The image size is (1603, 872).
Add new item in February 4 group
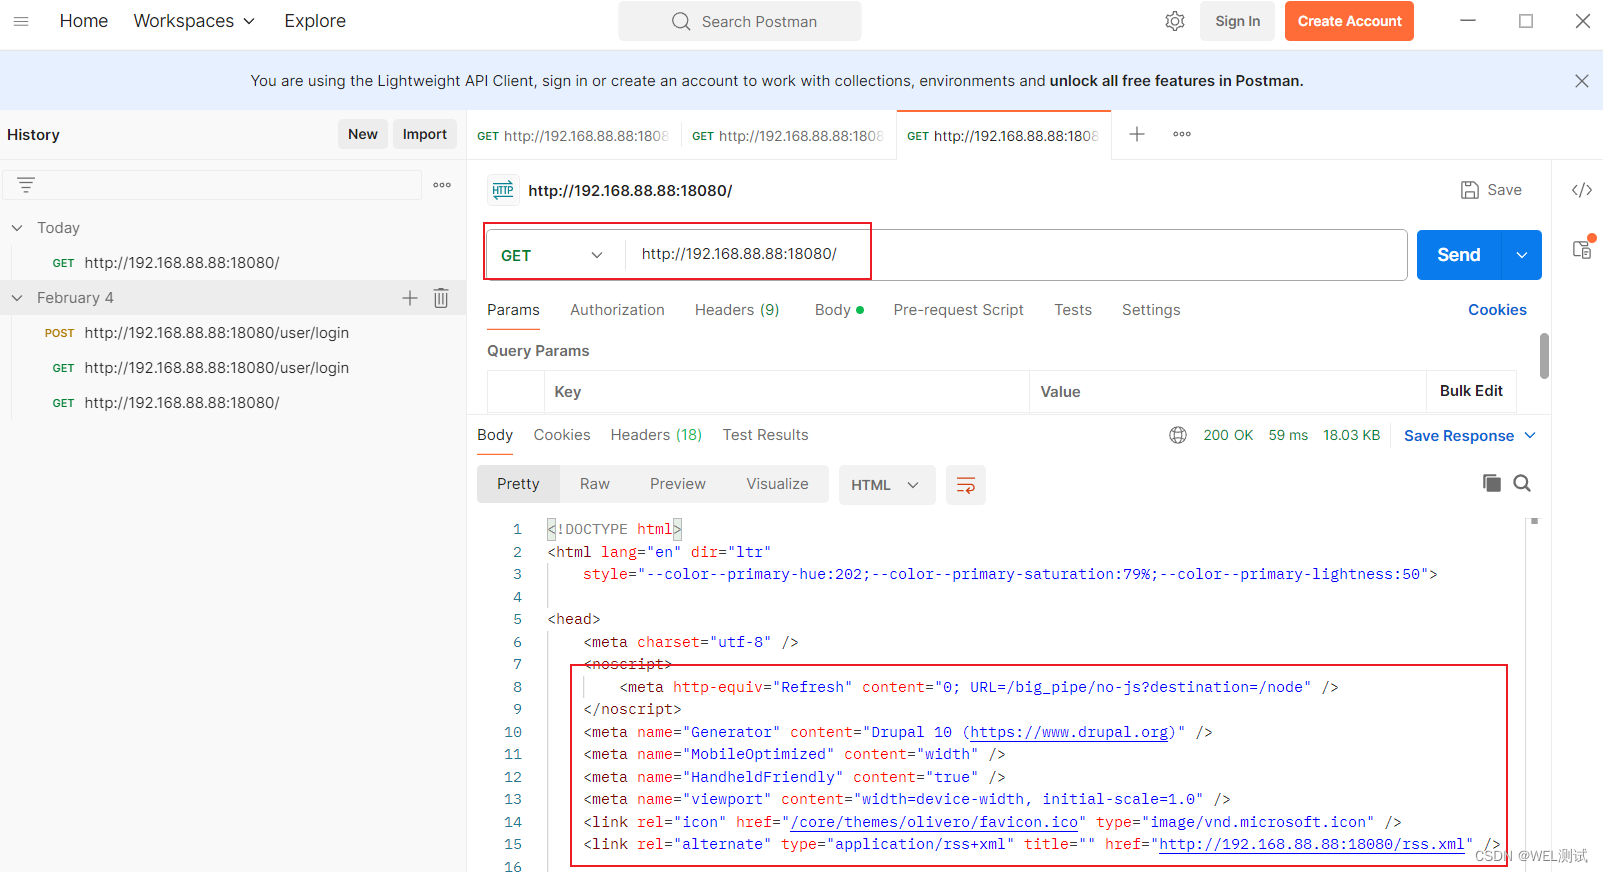coord(410,298)
